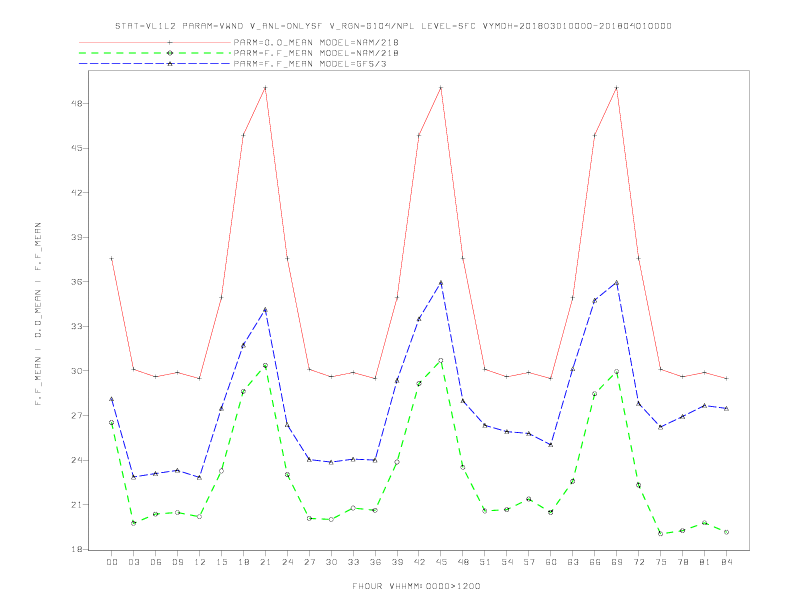Click the green circle marker at hour 69
Image resolution: width=792 pixels, height=612 pixels.
point(617,372)
